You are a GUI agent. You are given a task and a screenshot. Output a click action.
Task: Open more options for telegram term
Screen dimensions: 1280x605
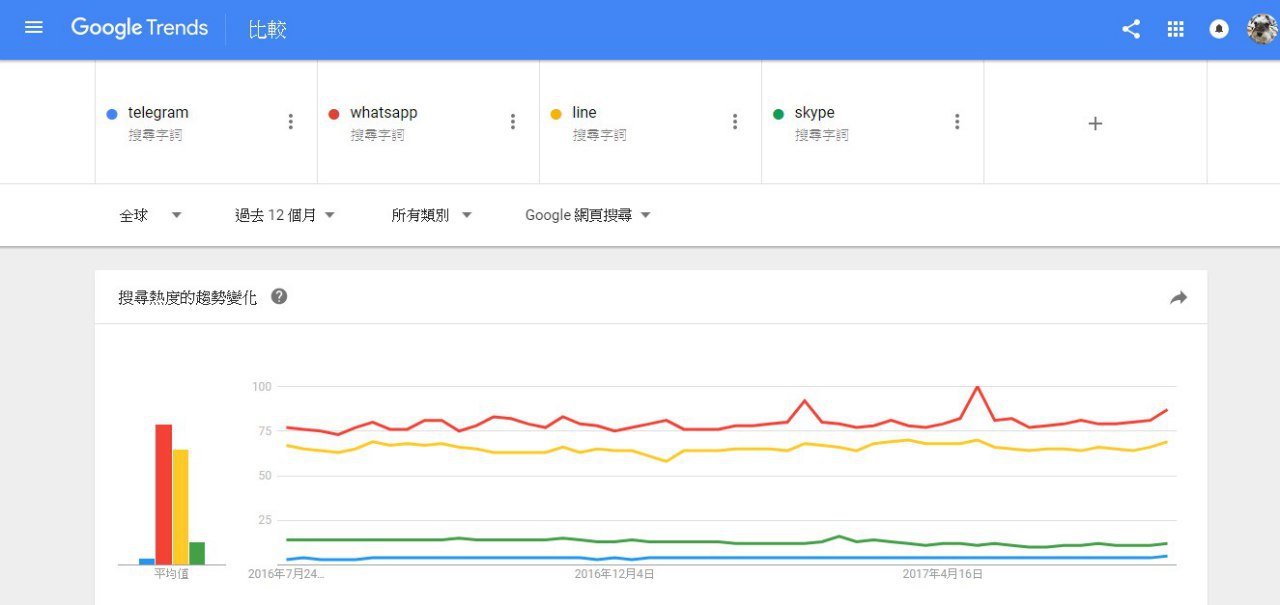[291, 122]
